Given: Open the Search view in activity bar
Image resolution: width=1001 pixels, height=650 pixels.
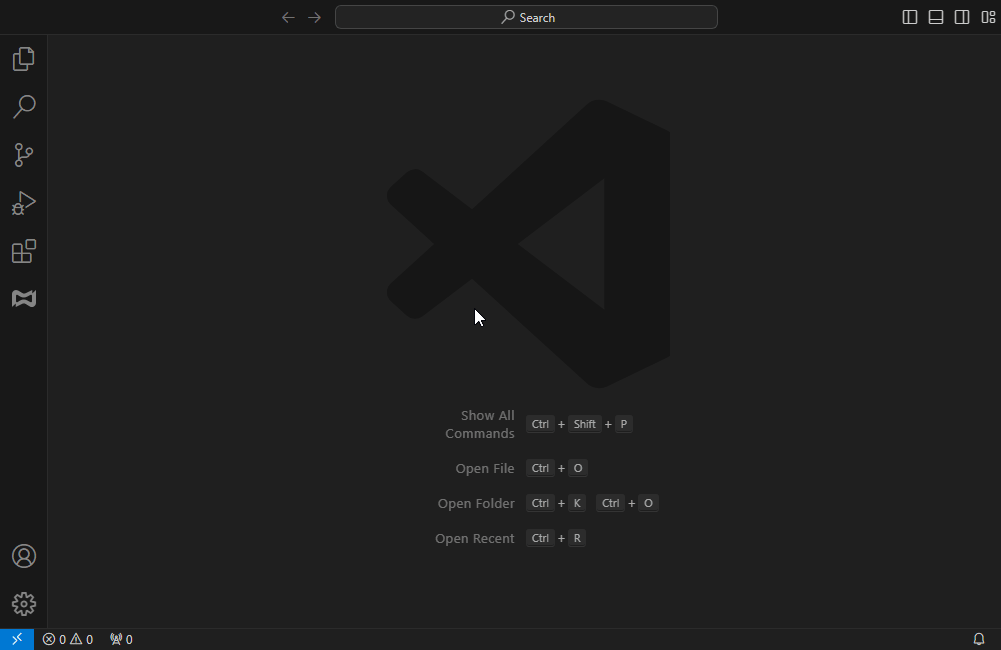Looking at the screenshot, I should (24, 107).
